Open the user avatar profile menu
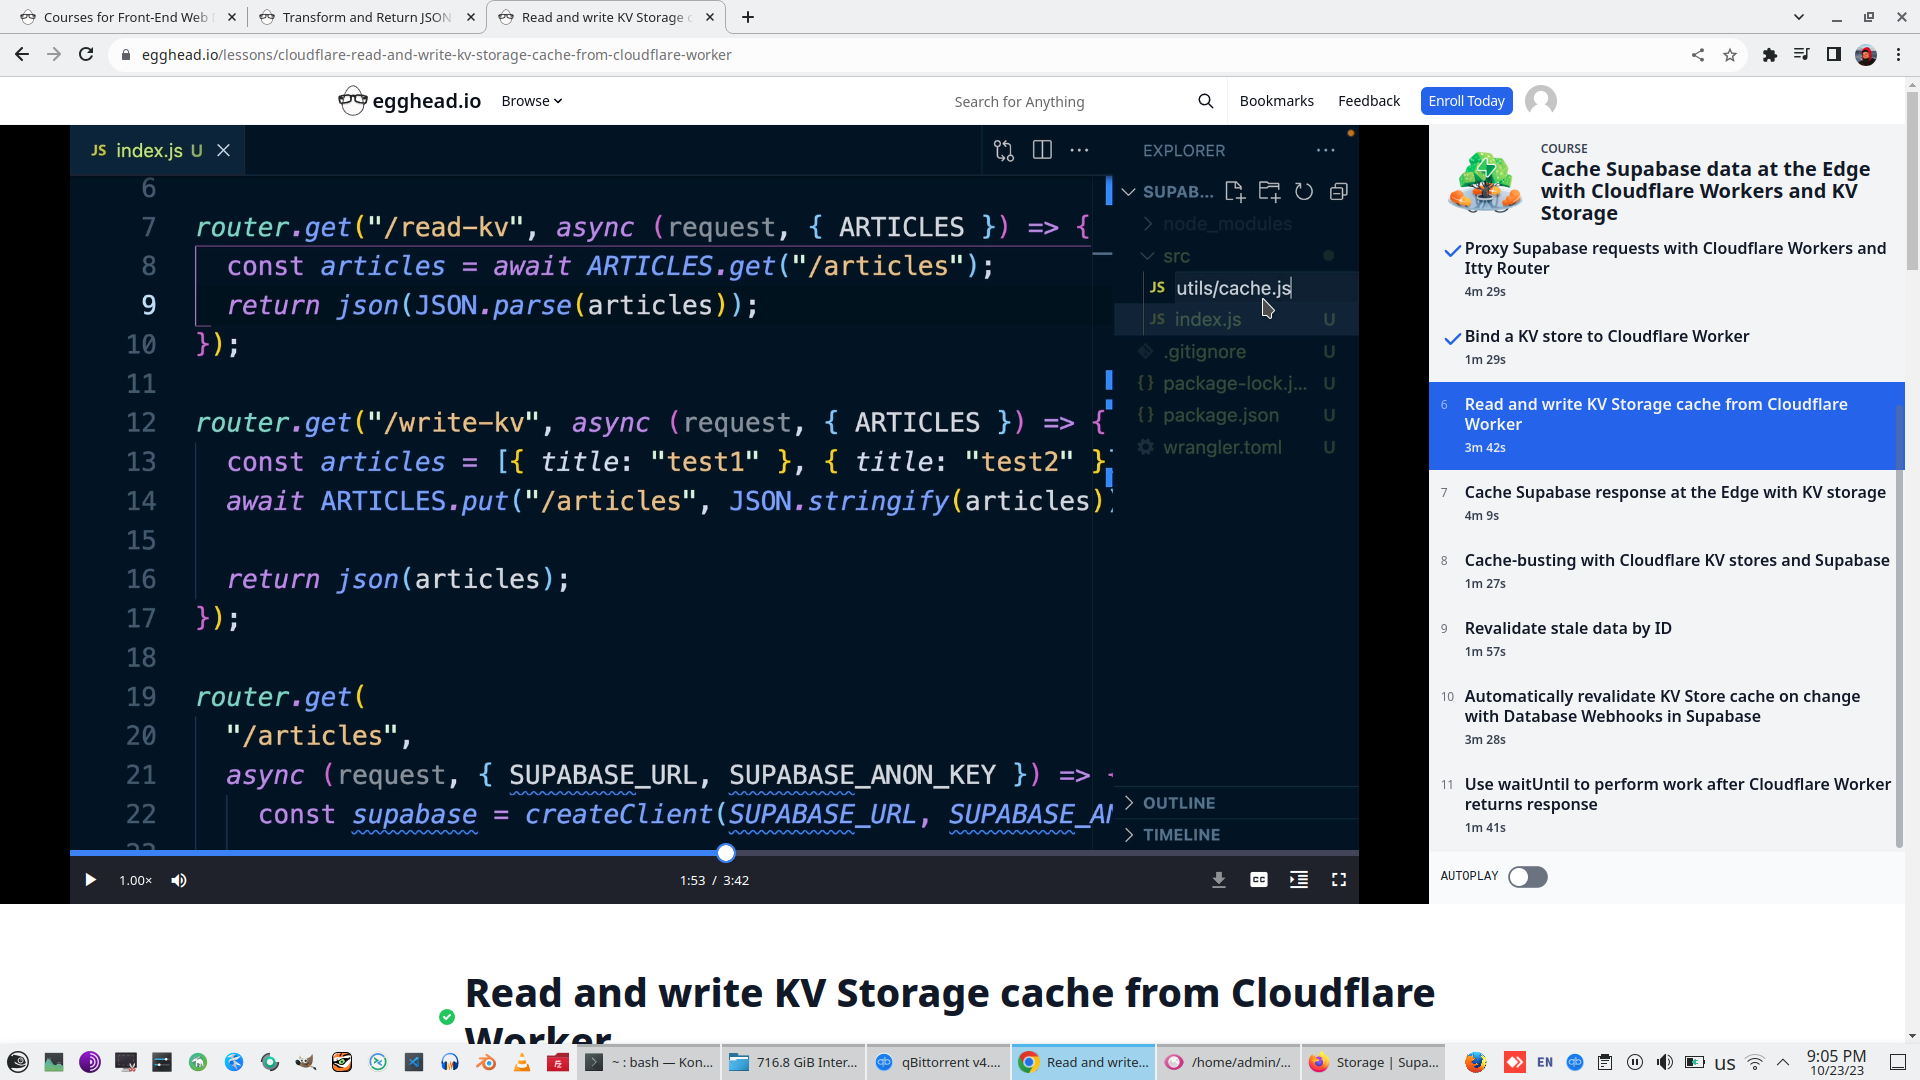 click(1540, 101)
